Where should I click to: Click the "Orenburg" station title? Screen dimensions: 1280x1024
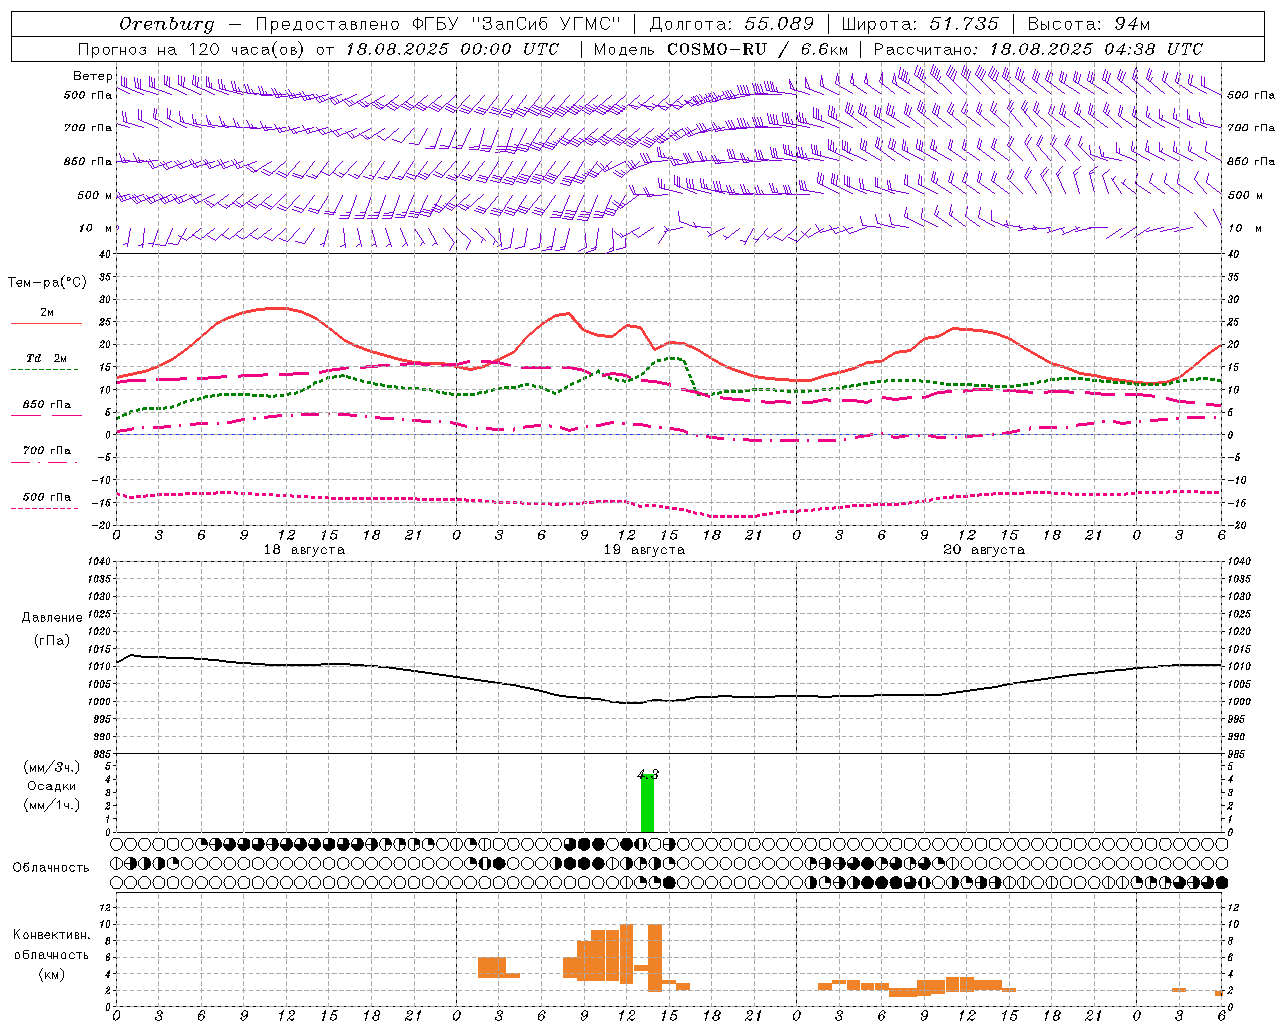[x=166, y=24]
